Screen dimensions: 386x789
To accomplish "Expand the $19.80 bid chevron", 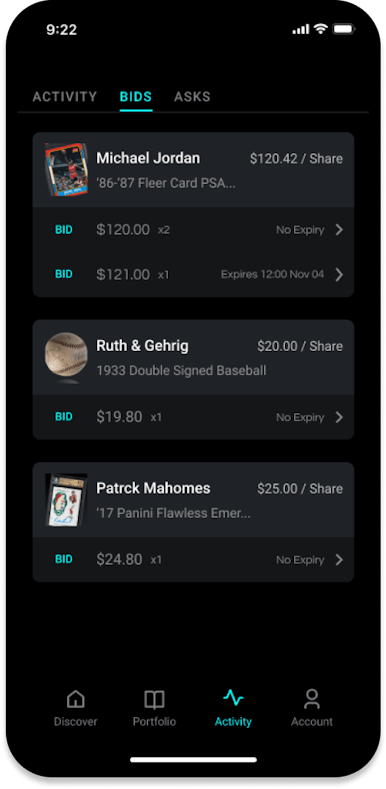I will click(339, 417).
